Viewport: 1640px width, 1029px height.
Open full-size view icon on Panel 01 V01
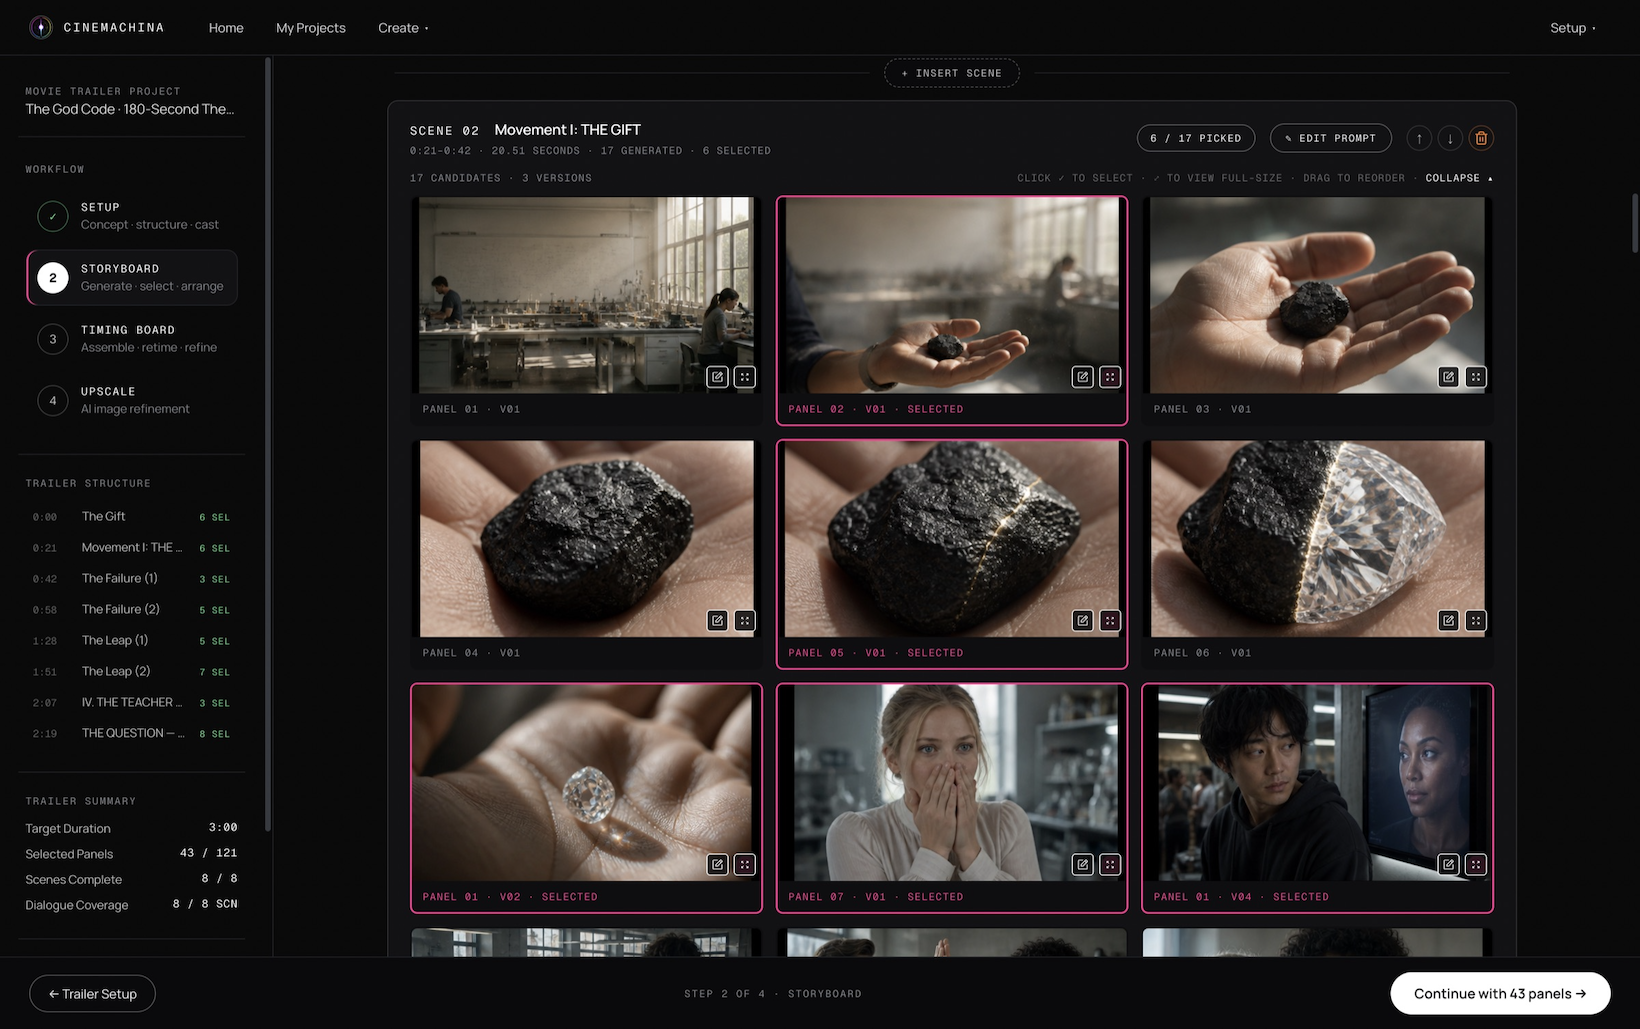(745, 377)
